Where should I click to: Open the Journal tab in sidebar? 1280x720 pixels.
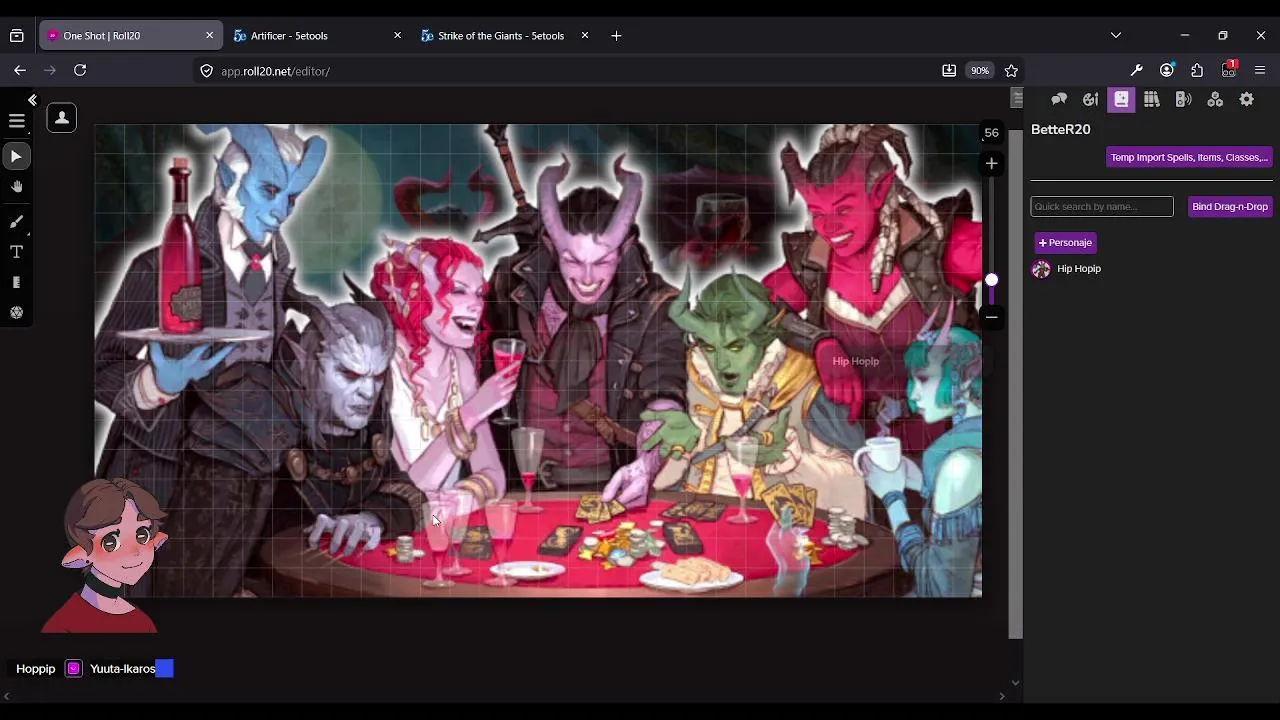[1121, 99]
